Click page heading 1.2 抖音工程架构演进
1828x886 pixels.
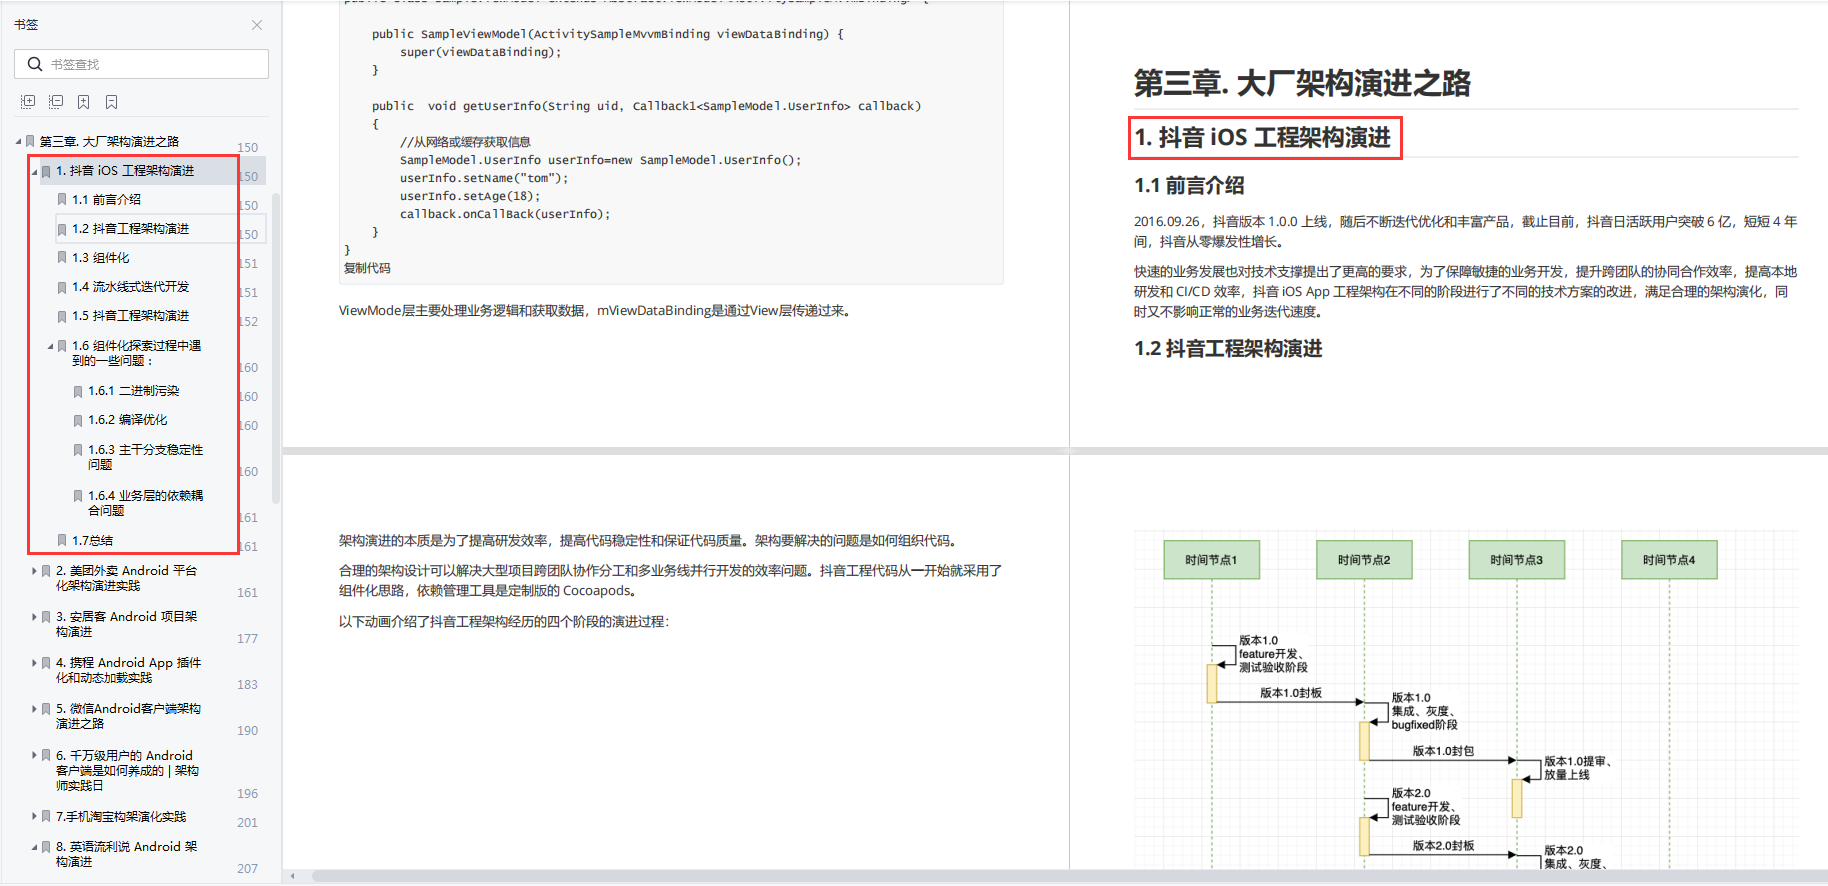1228,349
